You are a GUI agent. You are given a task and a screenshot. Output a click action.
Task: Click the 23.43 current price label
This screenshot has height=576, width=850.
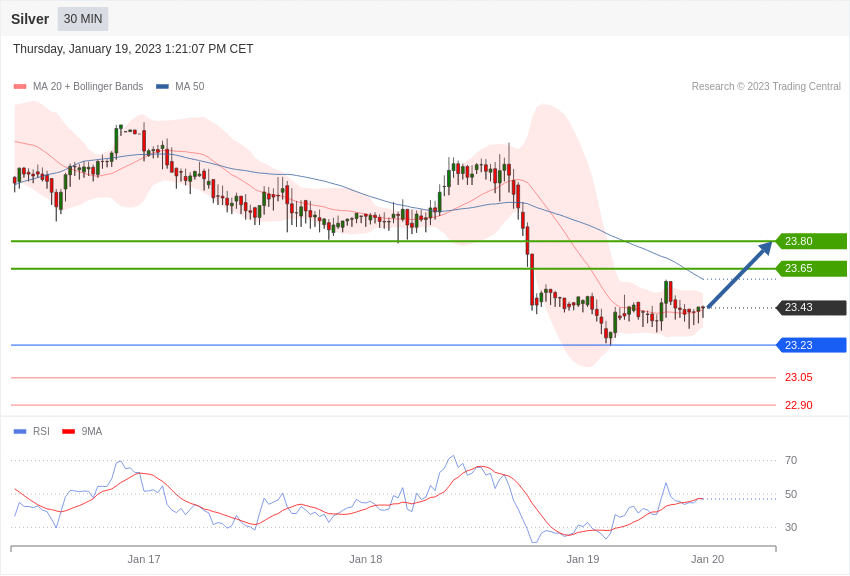(x=812, y=307)
